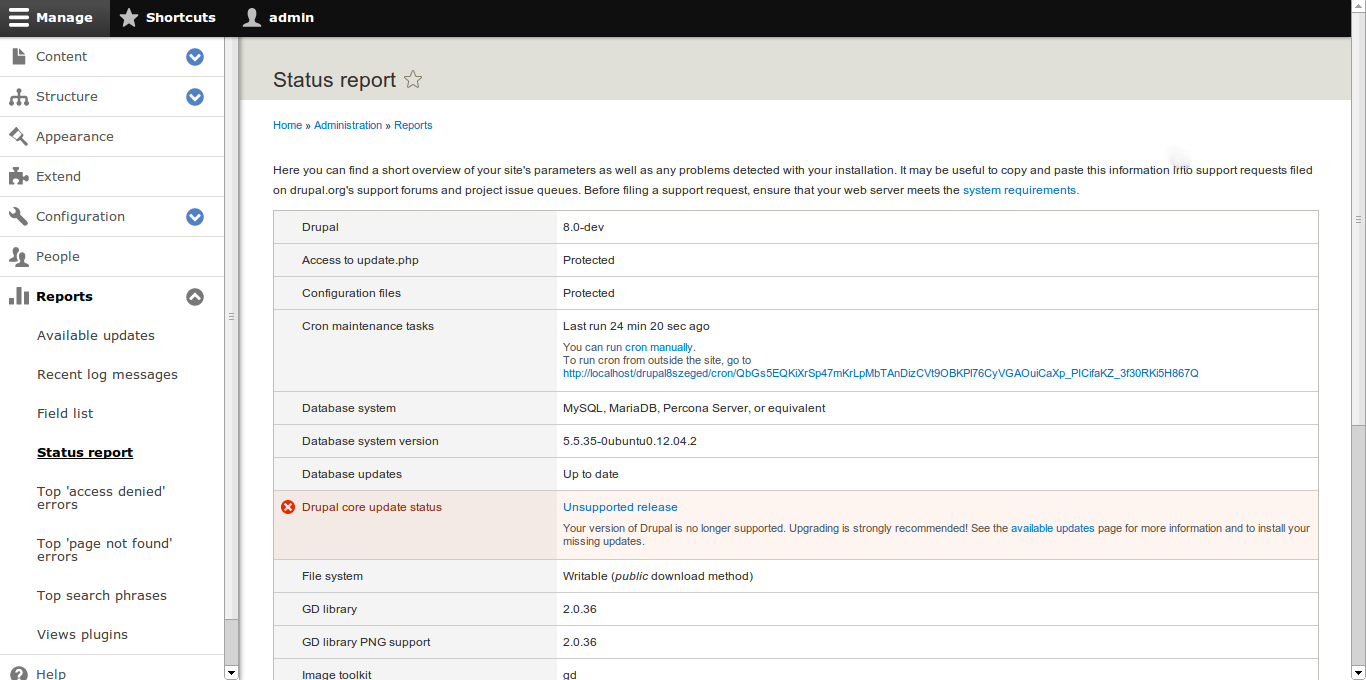
Task: Collapse the Reports menu section
Action: click(195, 297)
